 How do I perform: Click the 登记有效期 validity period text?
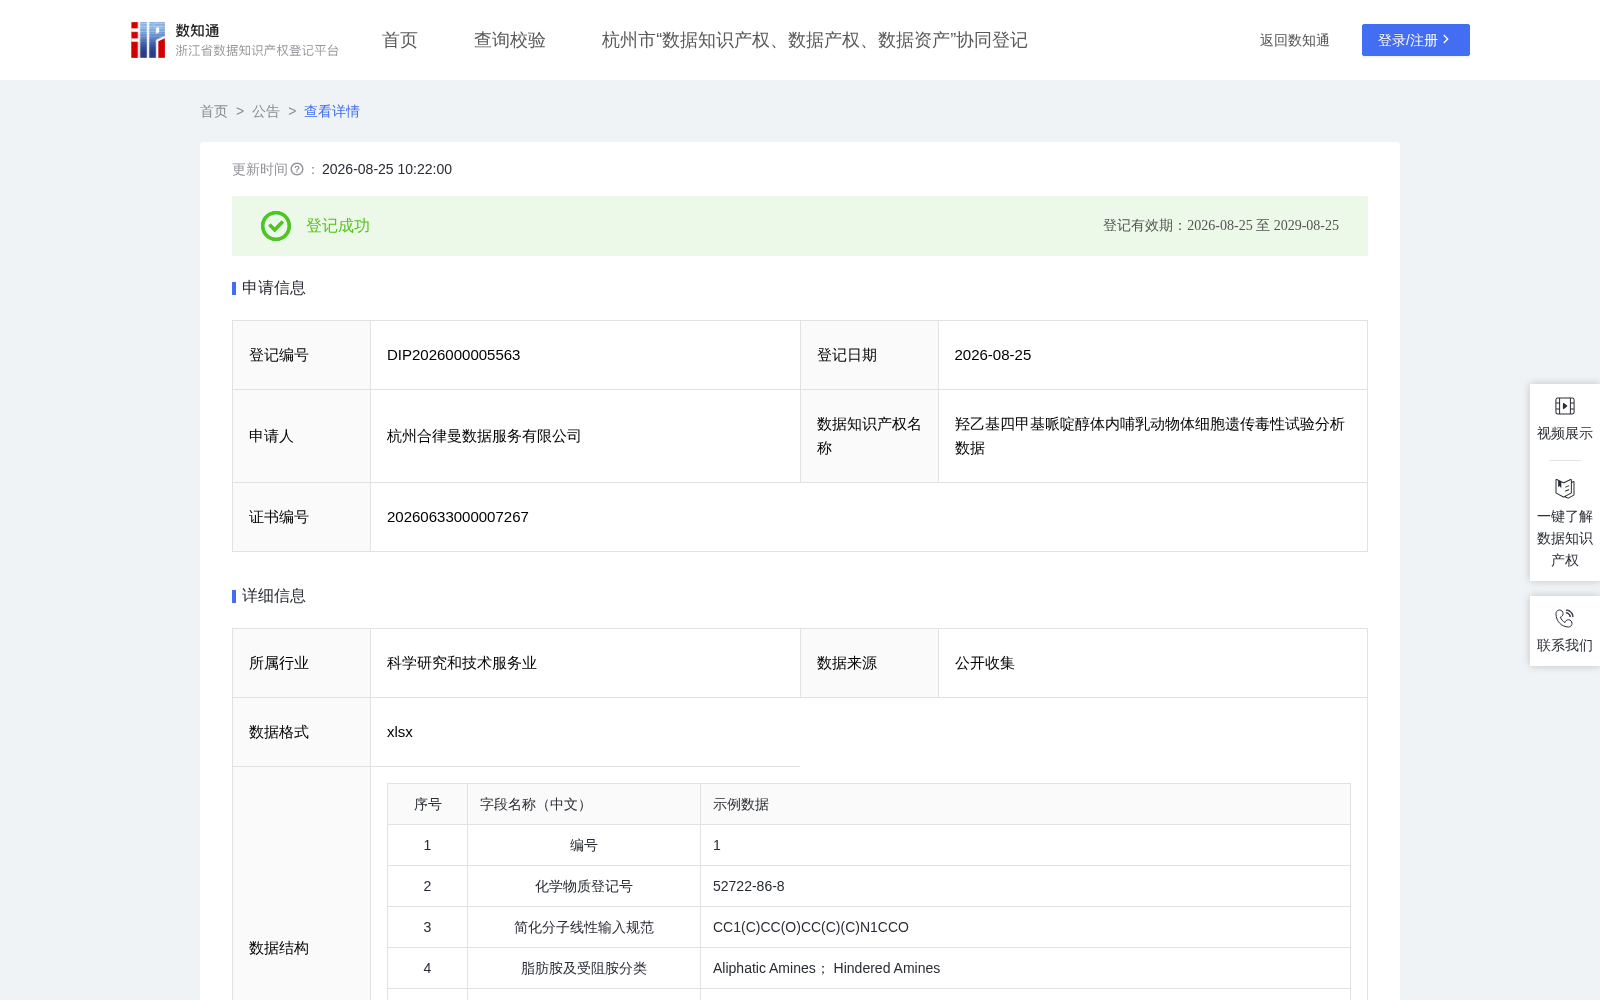click(x=1221, y=226)
